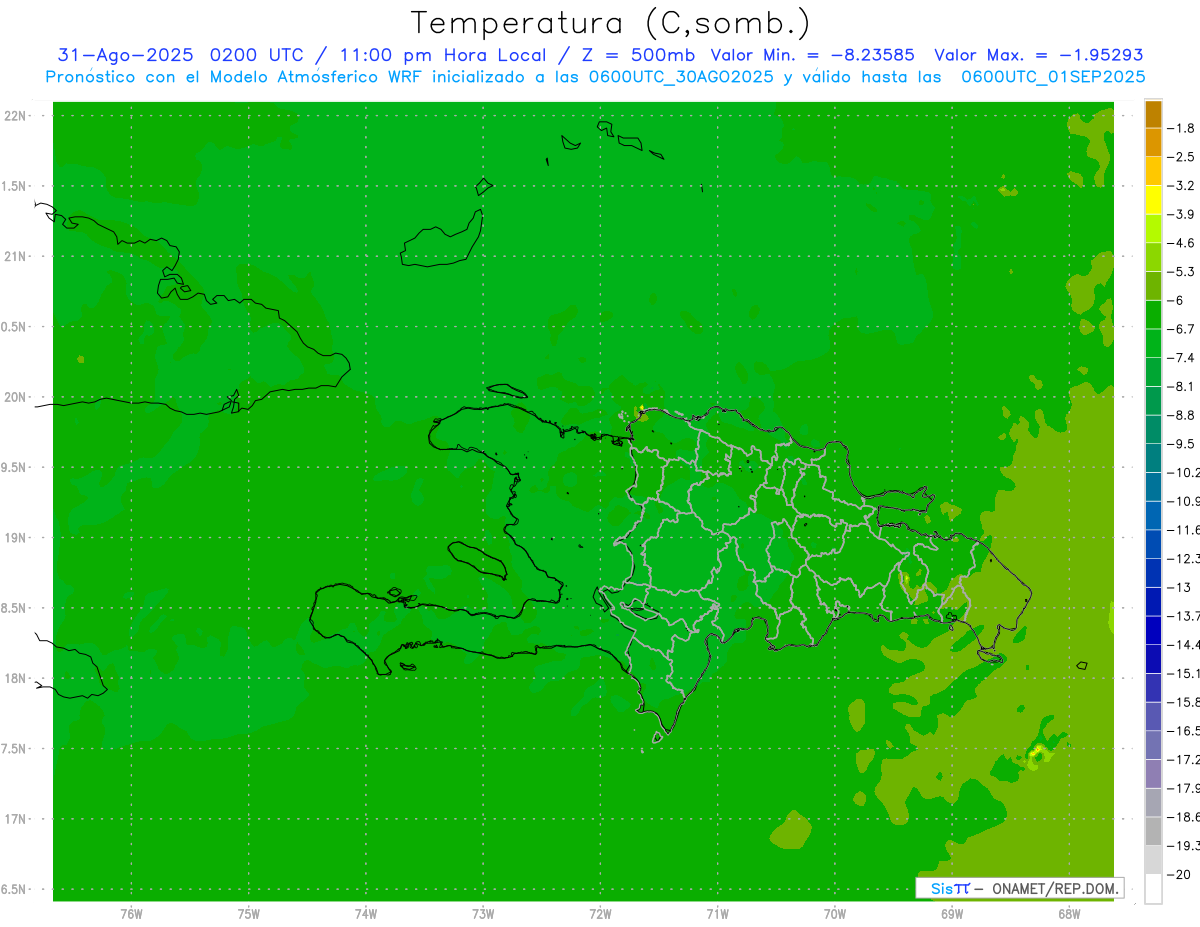The height and width of the screenshot is (927, 1200).
Task: Click the '21N' latitude label
Action: tap(15, 257)
